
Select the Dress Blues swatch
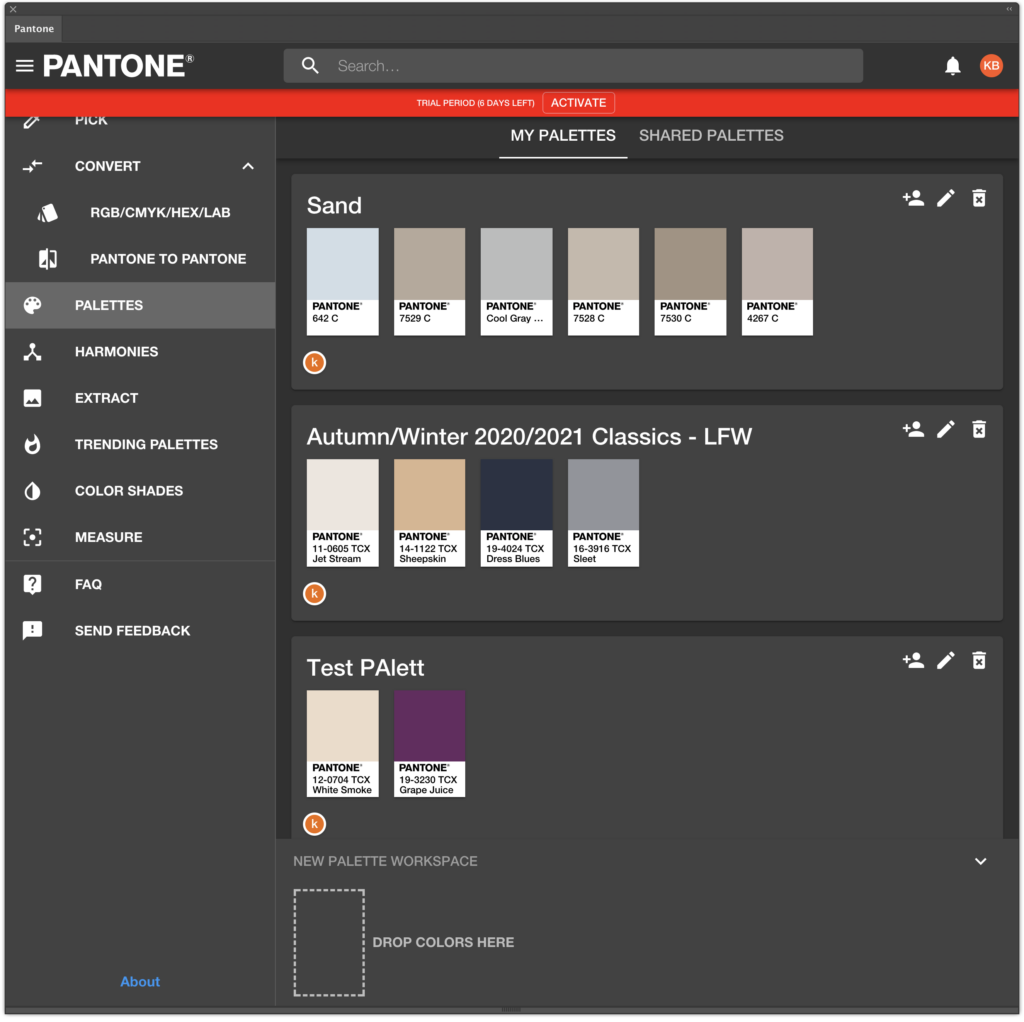[516, 513]
